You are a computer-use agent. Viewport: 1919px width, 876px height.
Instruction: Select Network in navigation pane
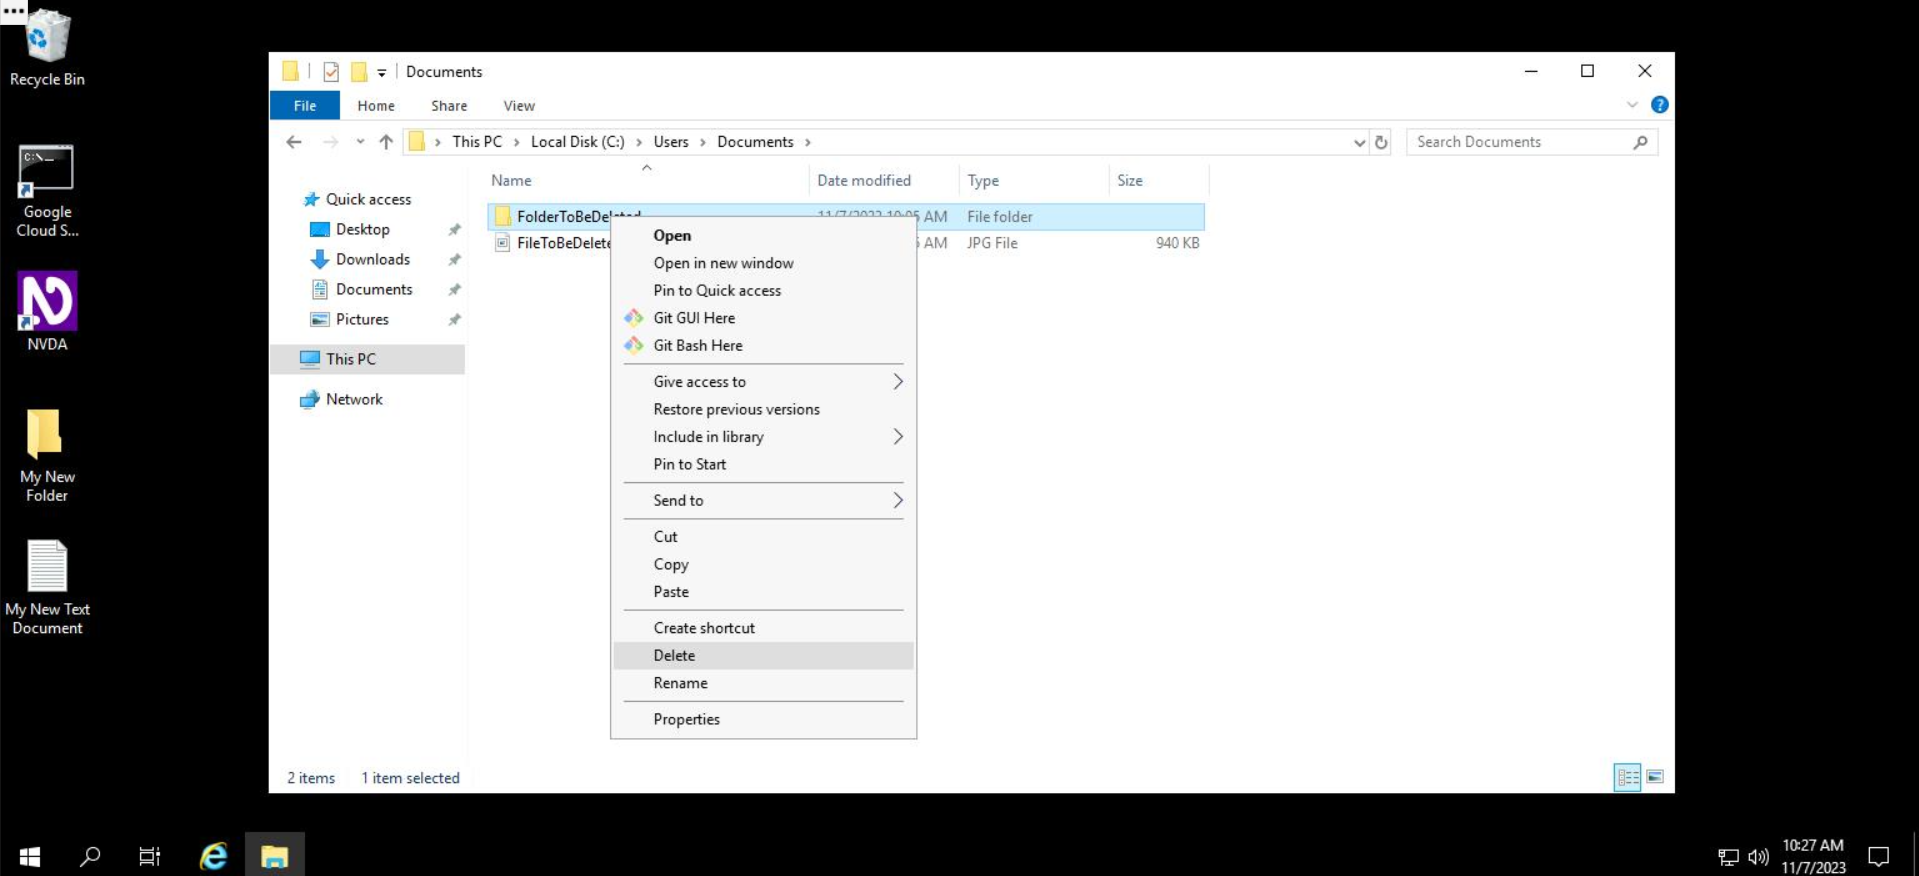point(354,399)
